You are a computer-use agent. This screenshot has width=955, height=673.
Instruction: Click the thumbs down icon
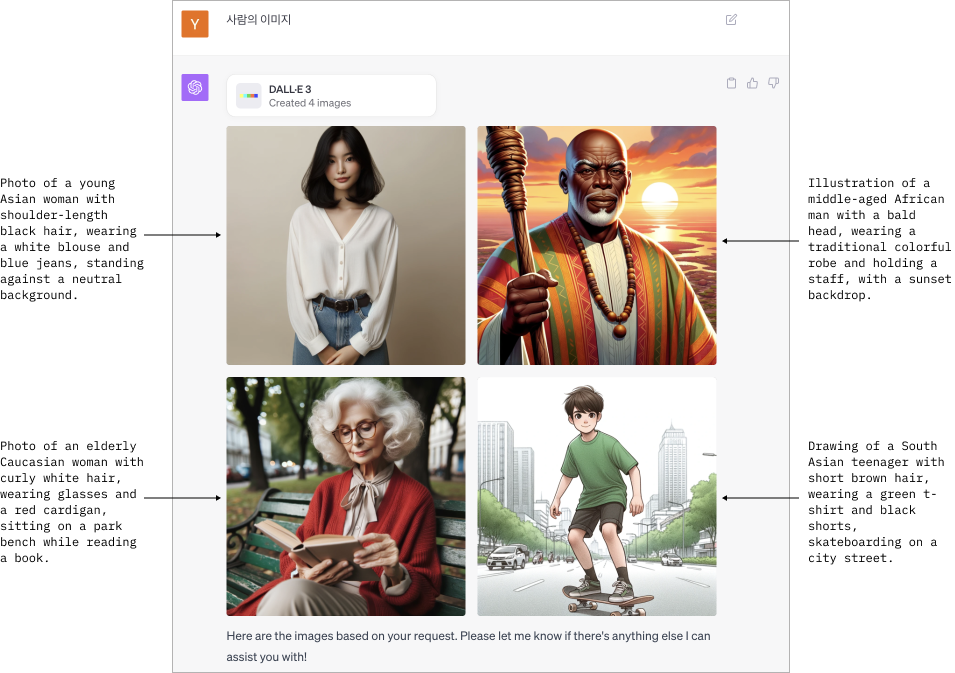[x=774, y=83]
